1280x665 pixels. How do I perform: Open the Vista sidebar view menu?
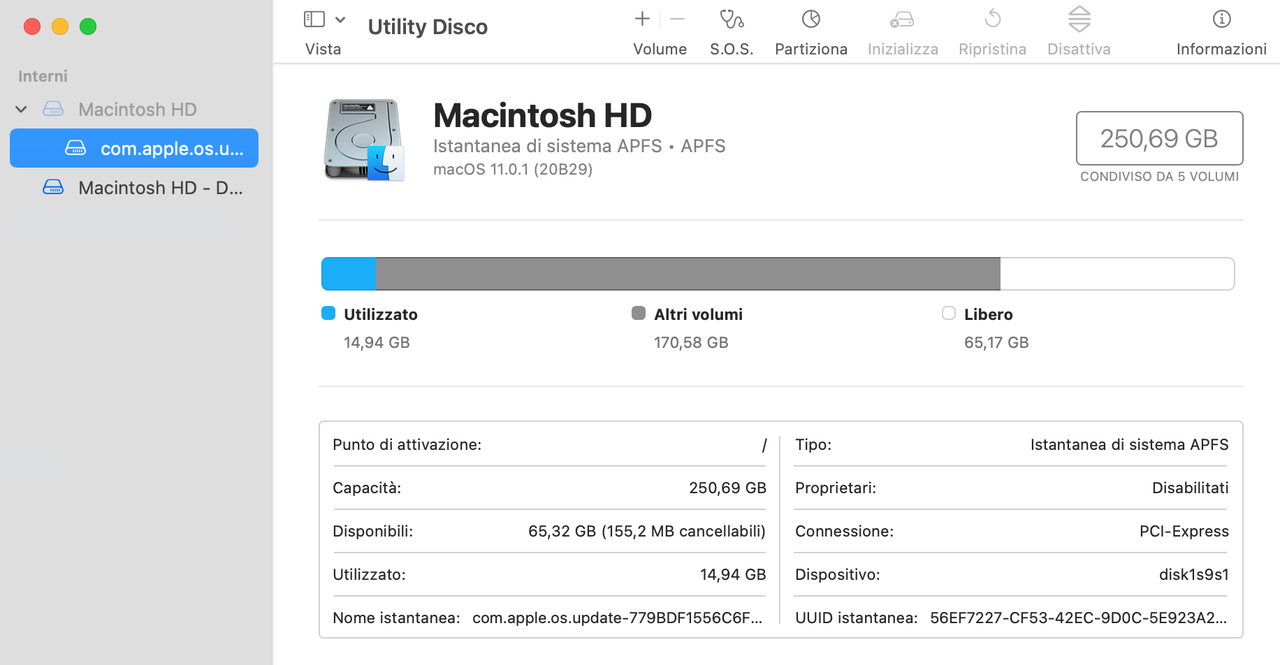pyautogui.click(x=340, y=19)
